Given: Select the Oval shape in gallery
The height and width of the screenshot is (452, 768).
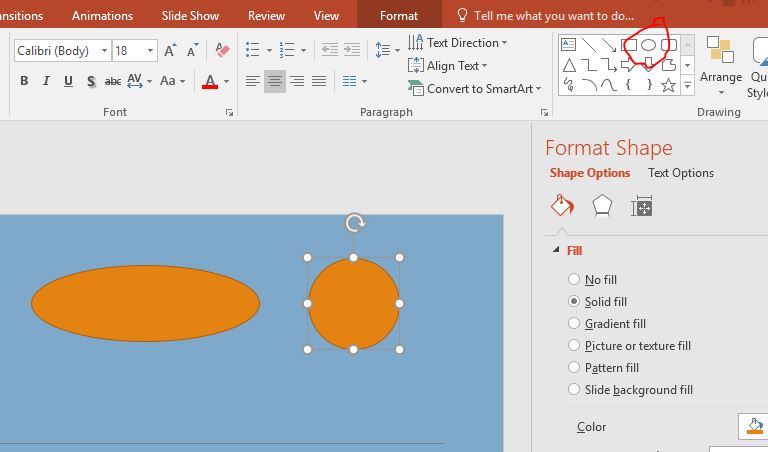Looking at the screenshot, I should 648,45.
